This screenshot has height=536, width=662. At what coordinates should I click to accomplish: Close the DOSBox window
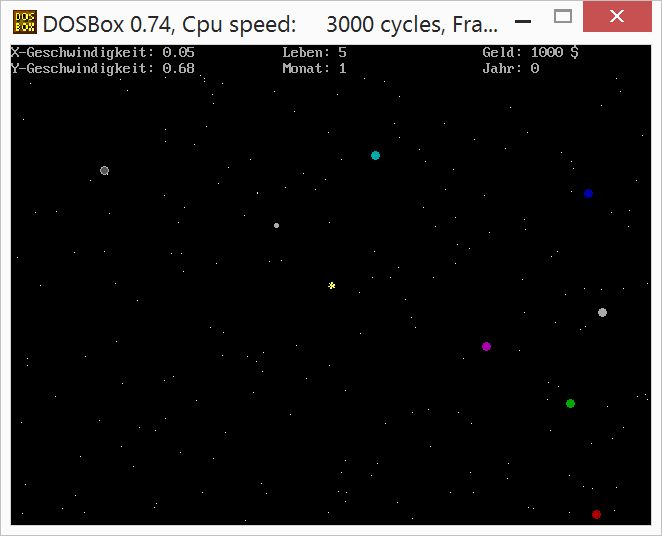618,17
